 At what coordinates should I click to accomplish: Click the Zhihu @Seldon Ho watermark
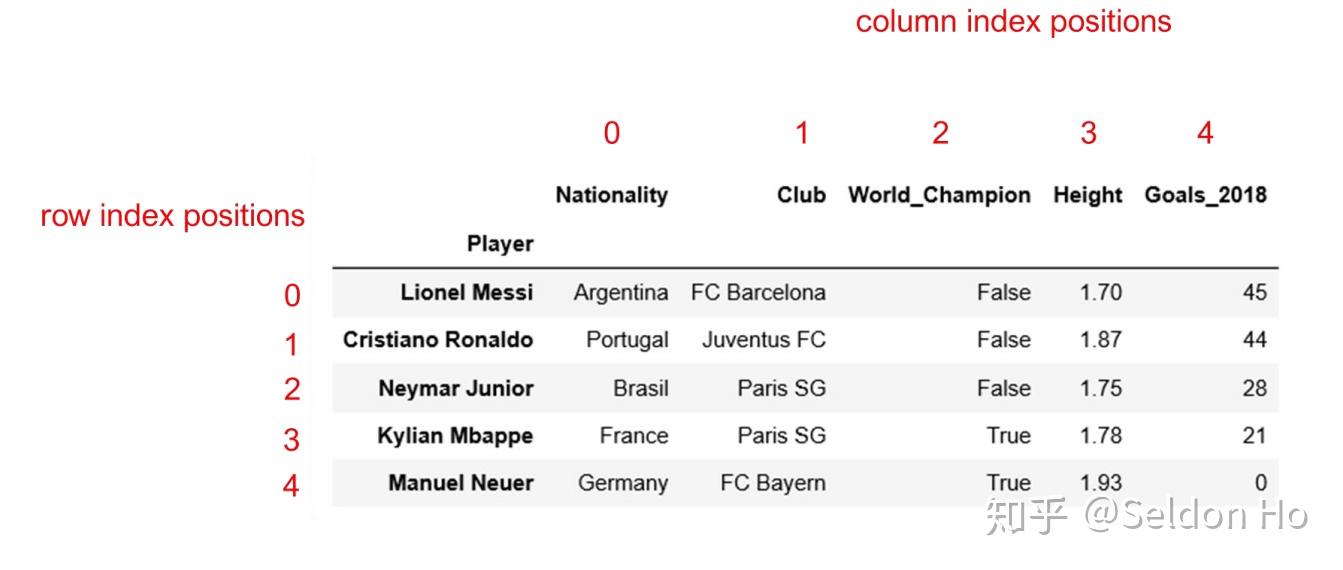pyautogui.click(x=1146, y=516)
